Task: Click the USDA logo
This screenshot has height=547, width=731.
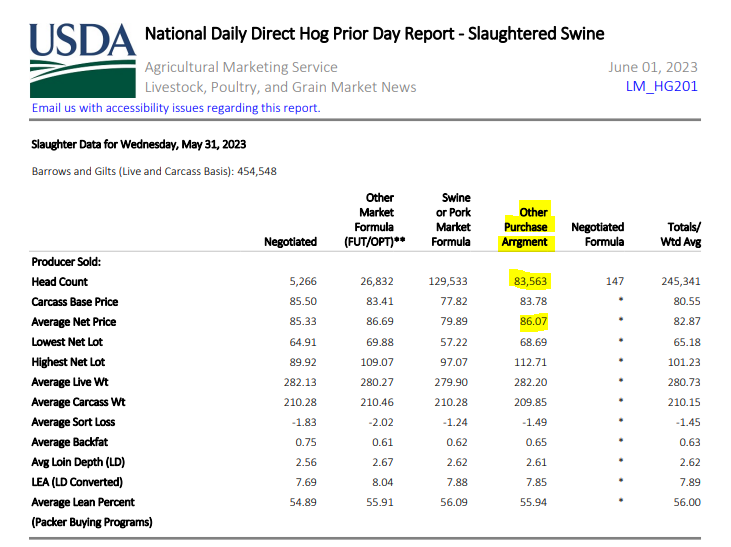Action: click(83, 60)
